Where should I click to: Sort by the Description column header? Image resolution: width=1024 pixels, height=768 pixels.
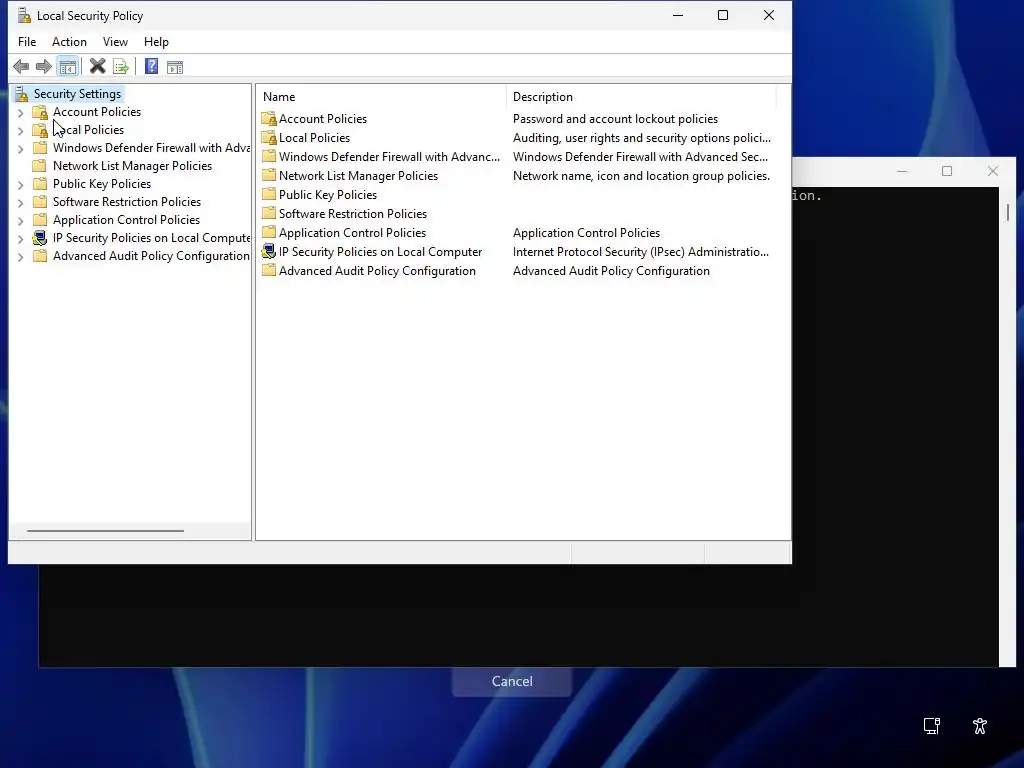[x=641, y=97]
